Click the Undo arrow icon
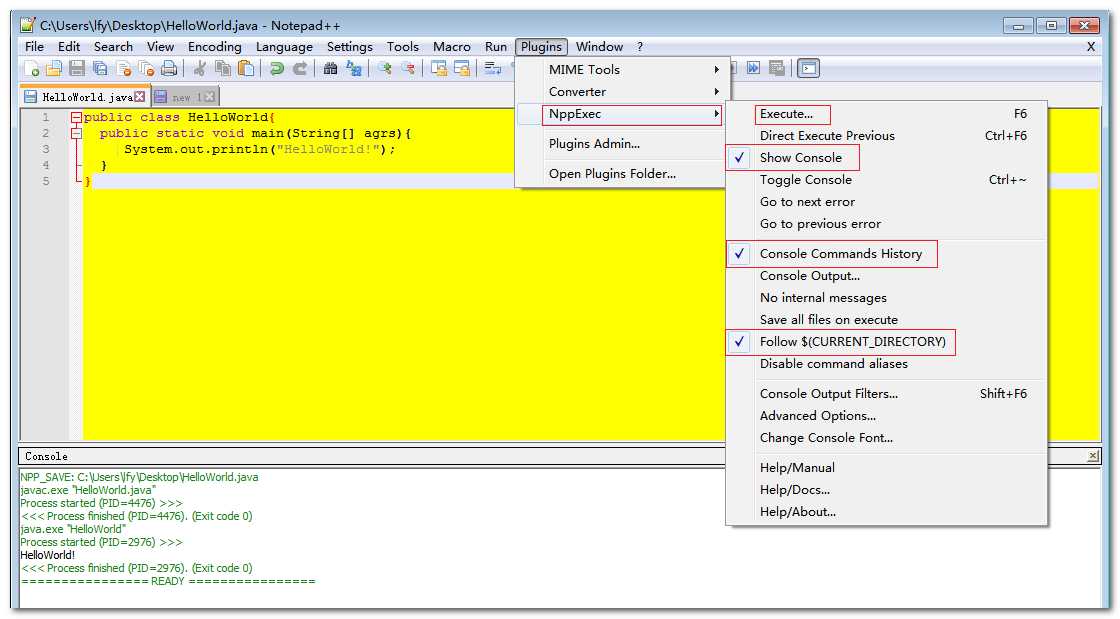This screenshot has width=1120, height=619. tap(277, 69)
